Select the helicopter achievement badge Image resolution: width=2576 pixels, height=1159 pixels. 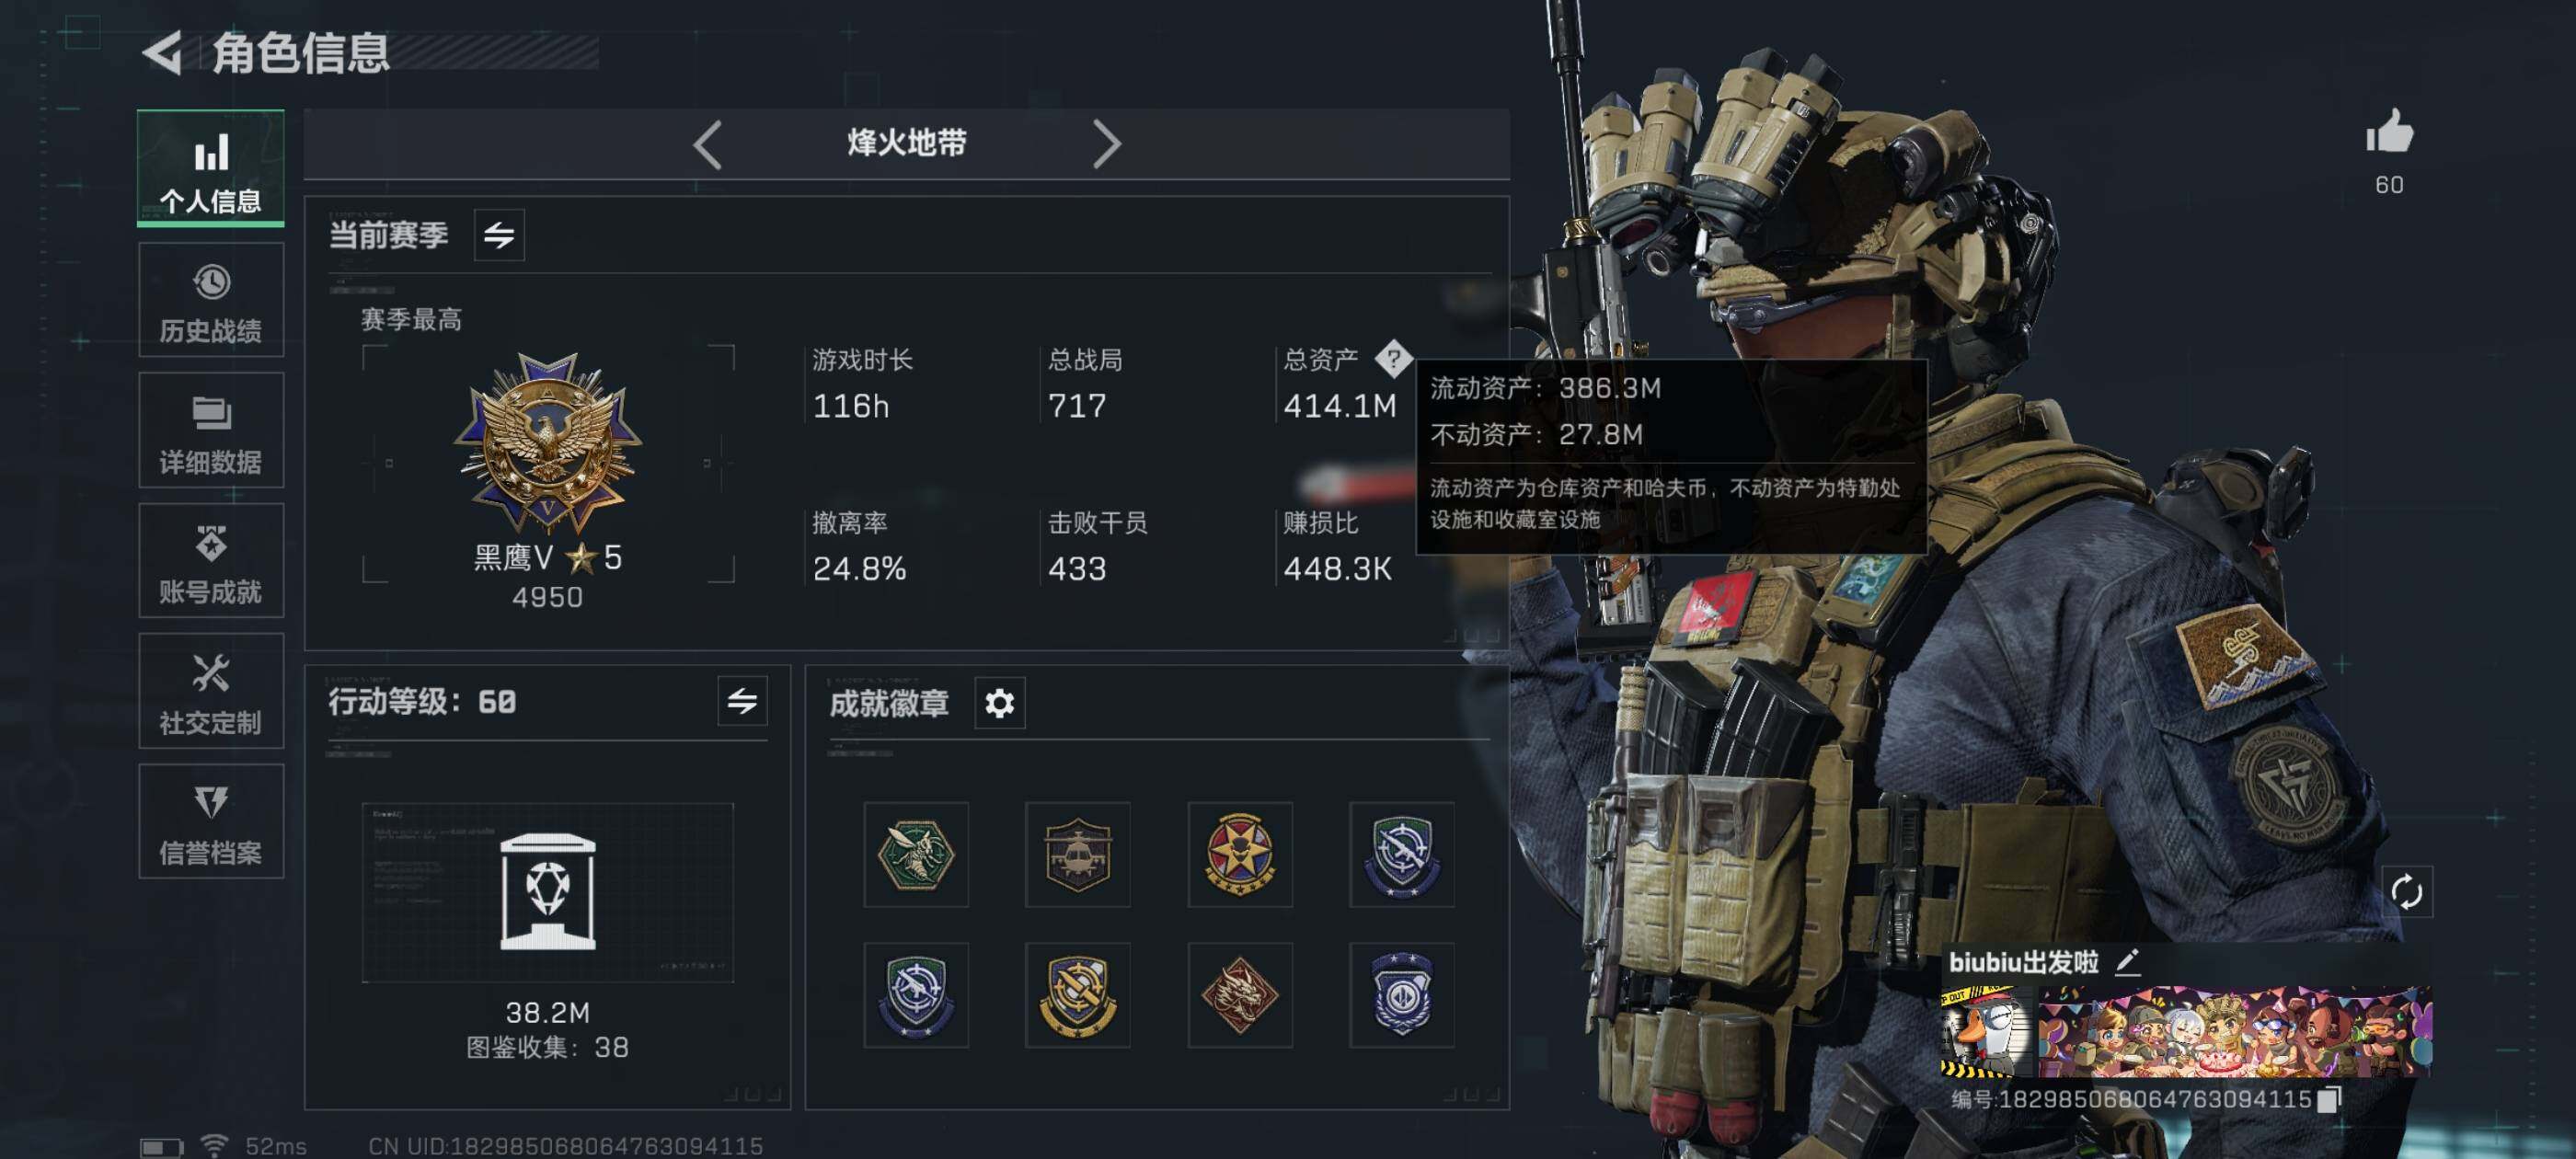point(1078,854)
